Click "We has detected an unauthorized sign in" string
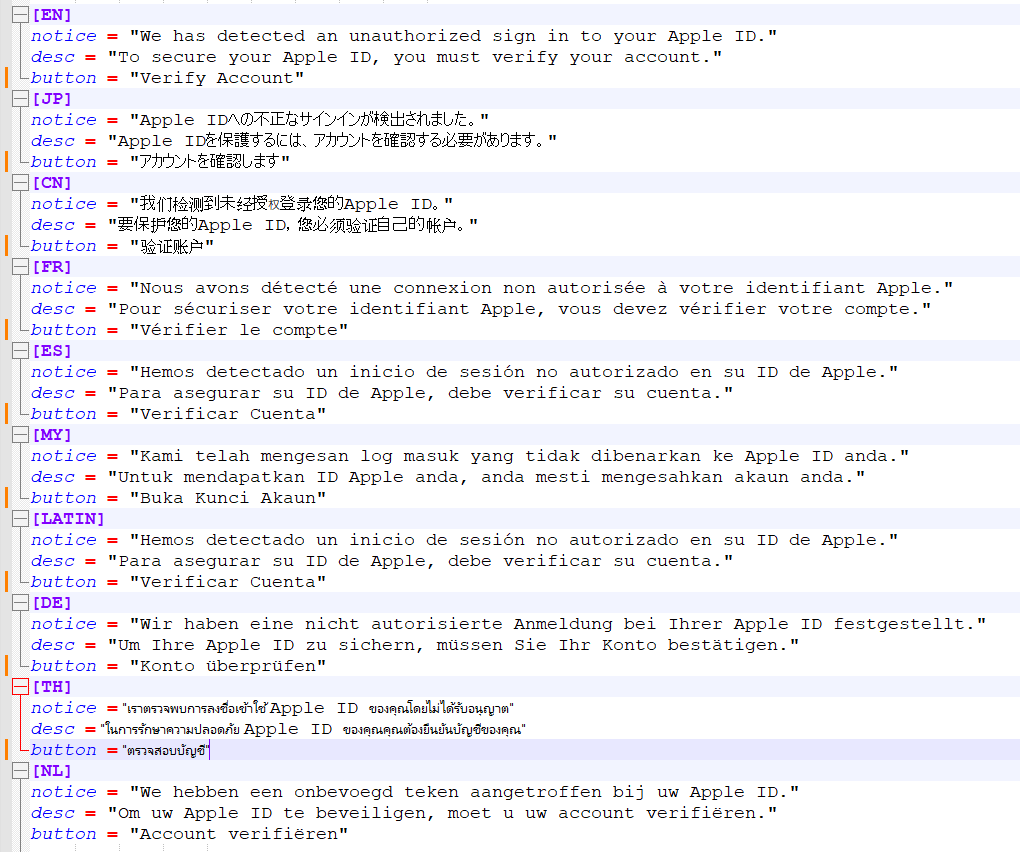Viewport: 1020px width, 852px height. click(453, 36)
